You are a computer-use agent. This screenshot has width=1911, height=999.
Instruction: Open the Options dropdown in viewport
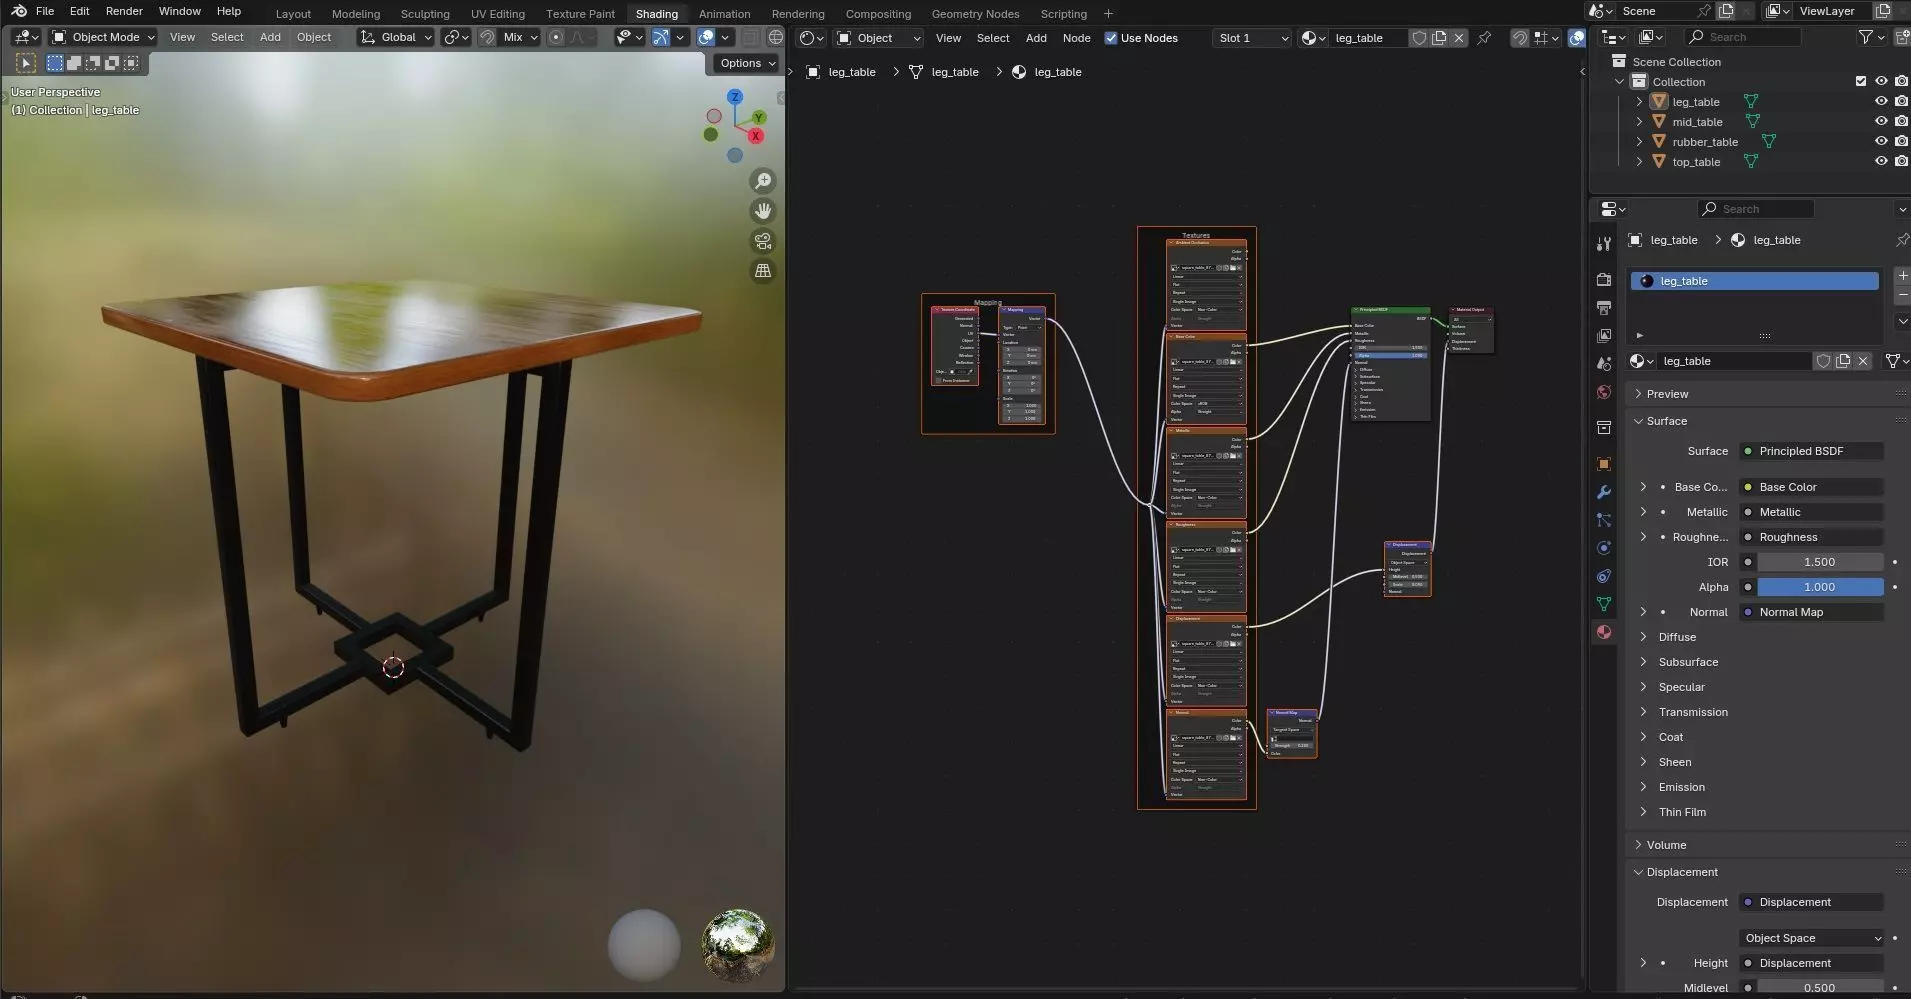point(748,63)
